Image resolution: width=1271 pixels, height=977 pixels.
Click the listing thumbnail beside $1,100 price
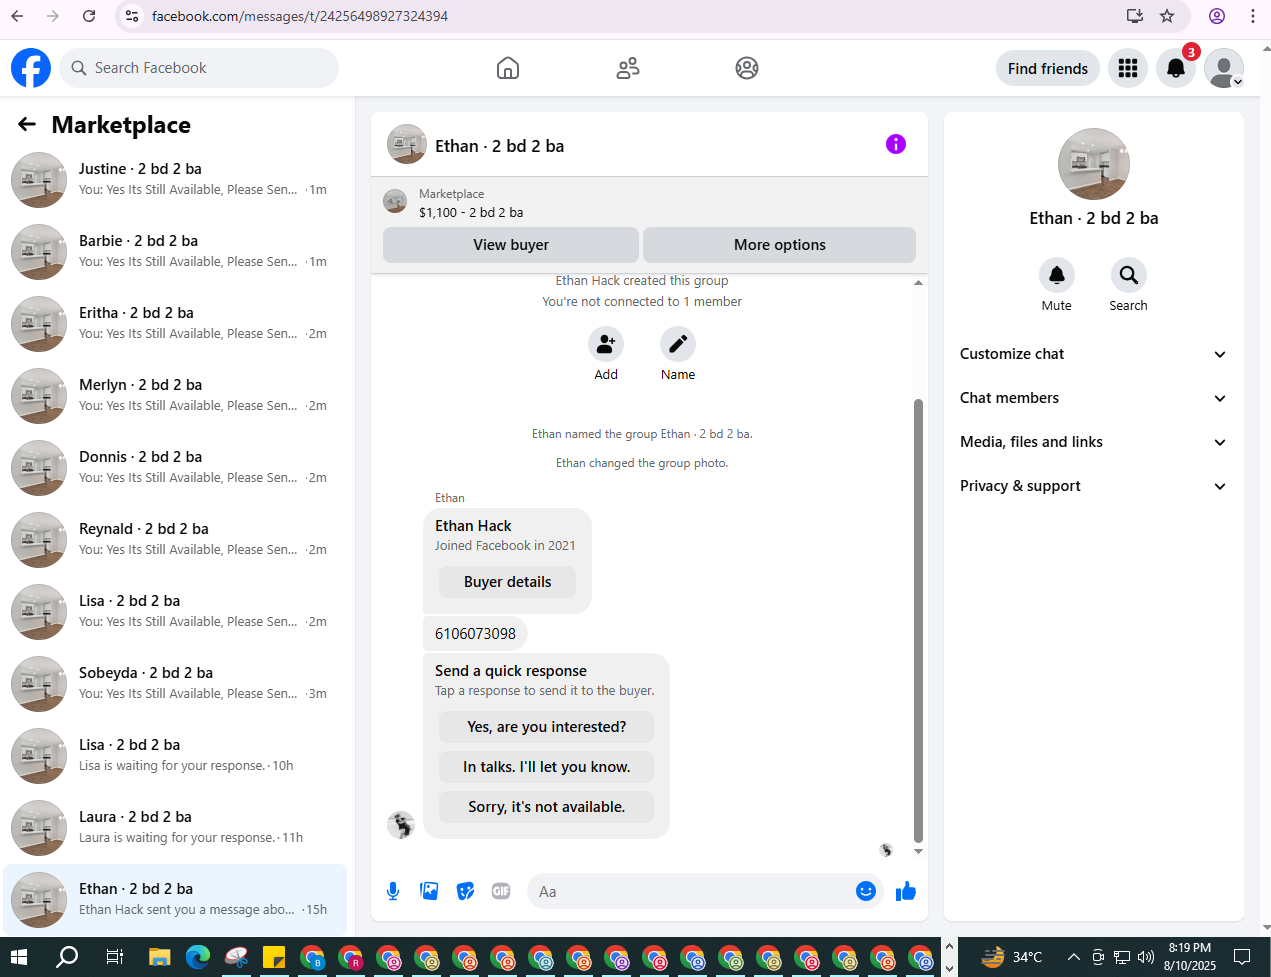pyautogui.click(x=396, y=201)
